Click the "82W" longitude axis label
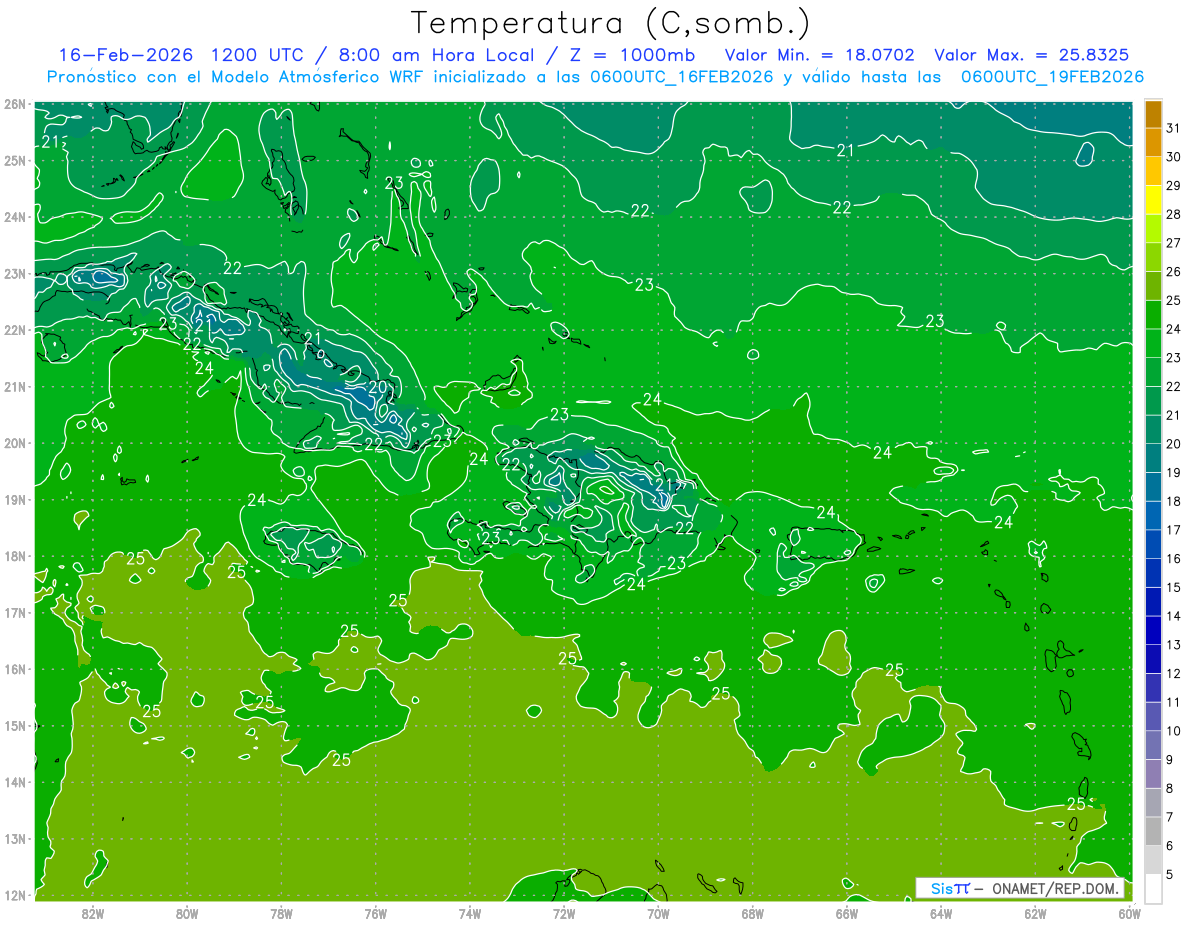 pos(93,914)
